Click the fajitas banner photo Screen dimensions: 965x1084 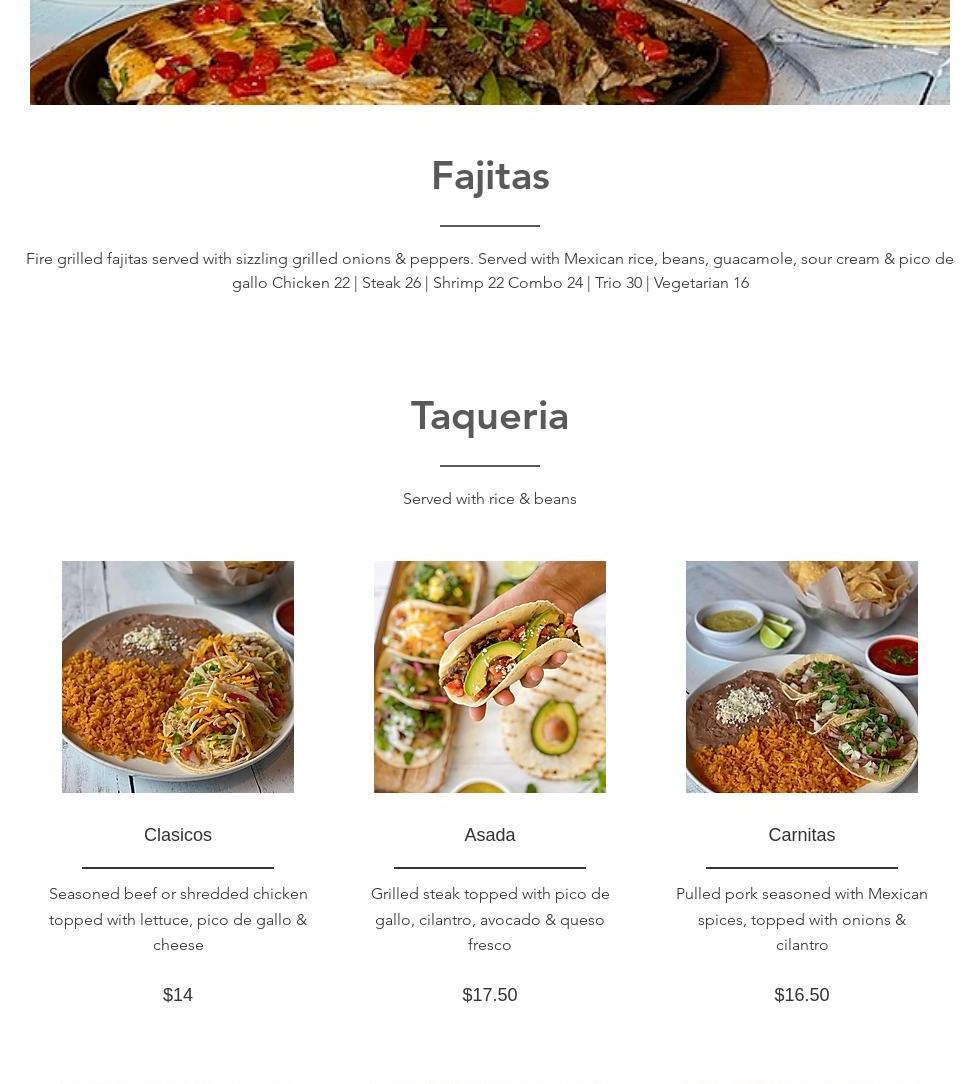point(489,52)
